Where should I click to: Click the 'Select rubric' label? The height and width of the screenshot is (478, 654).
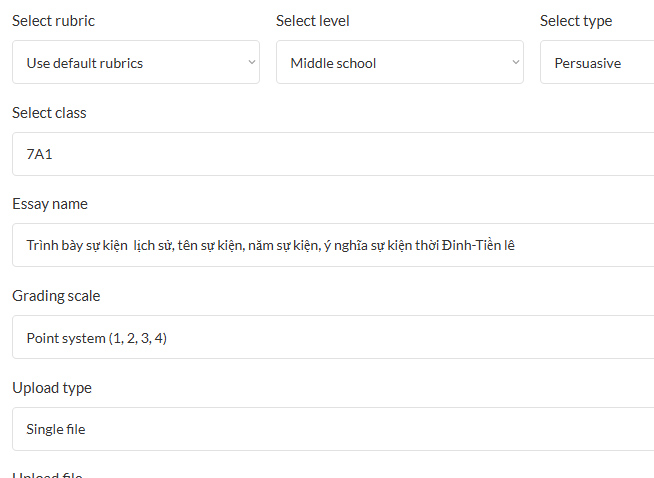(54, 21)
